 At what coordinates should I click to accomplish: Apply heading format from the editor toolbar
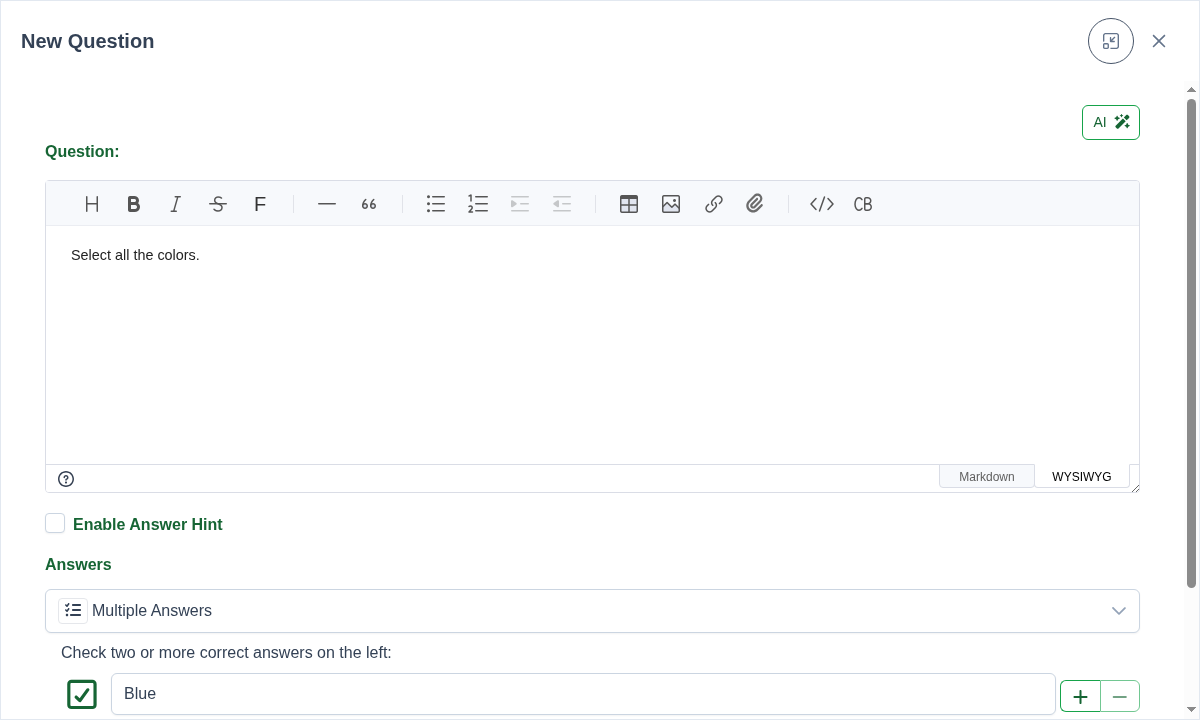(92, 204)
